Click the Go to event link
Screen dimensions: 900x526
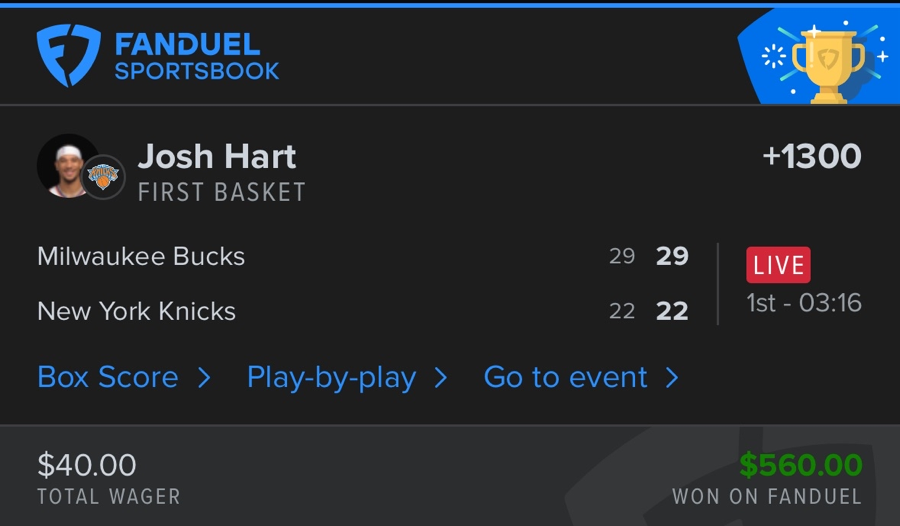click(x=565, y=377)
